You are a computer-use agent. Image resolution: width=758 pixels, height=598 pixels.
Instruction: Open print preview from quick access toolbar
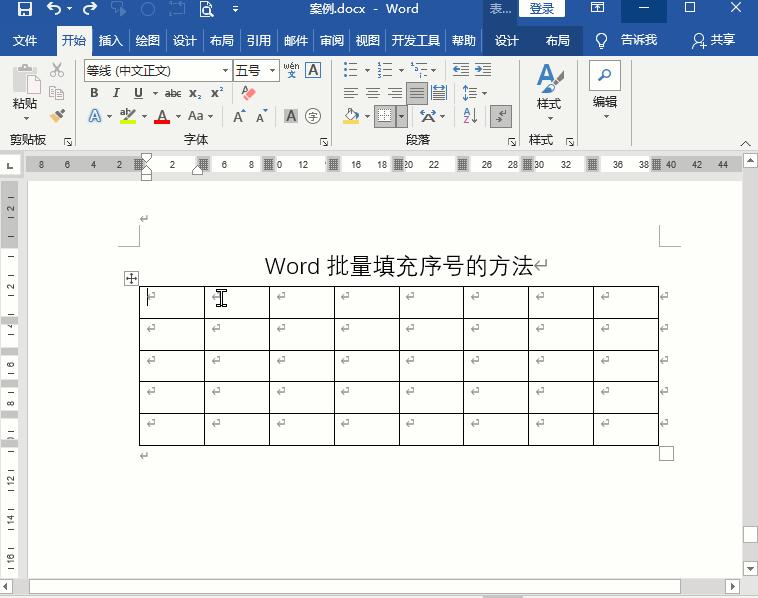pos(206,9)
